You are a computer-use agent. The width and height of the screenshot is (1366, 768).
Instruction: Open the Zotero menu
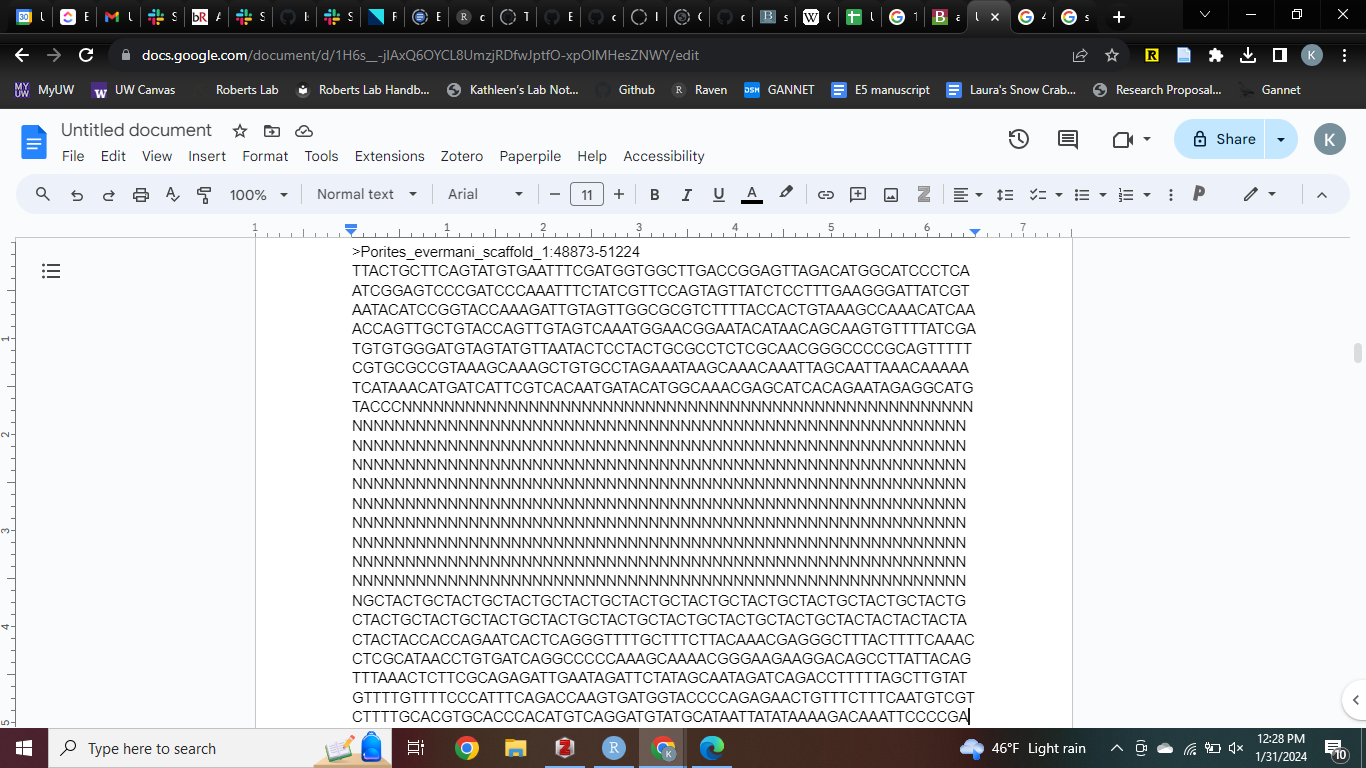click(x=462, y=156)
